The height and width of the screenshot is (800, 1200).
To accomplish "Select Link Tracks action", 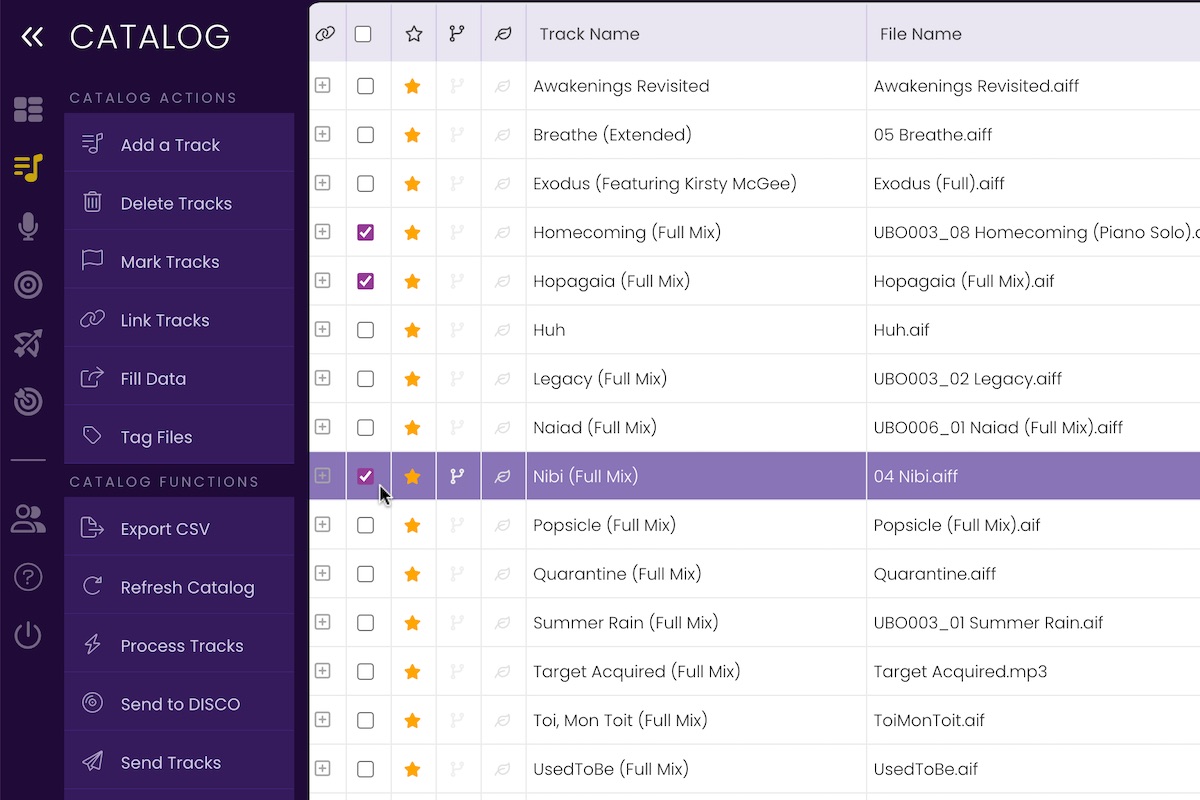I will click(x=179, y=320).
